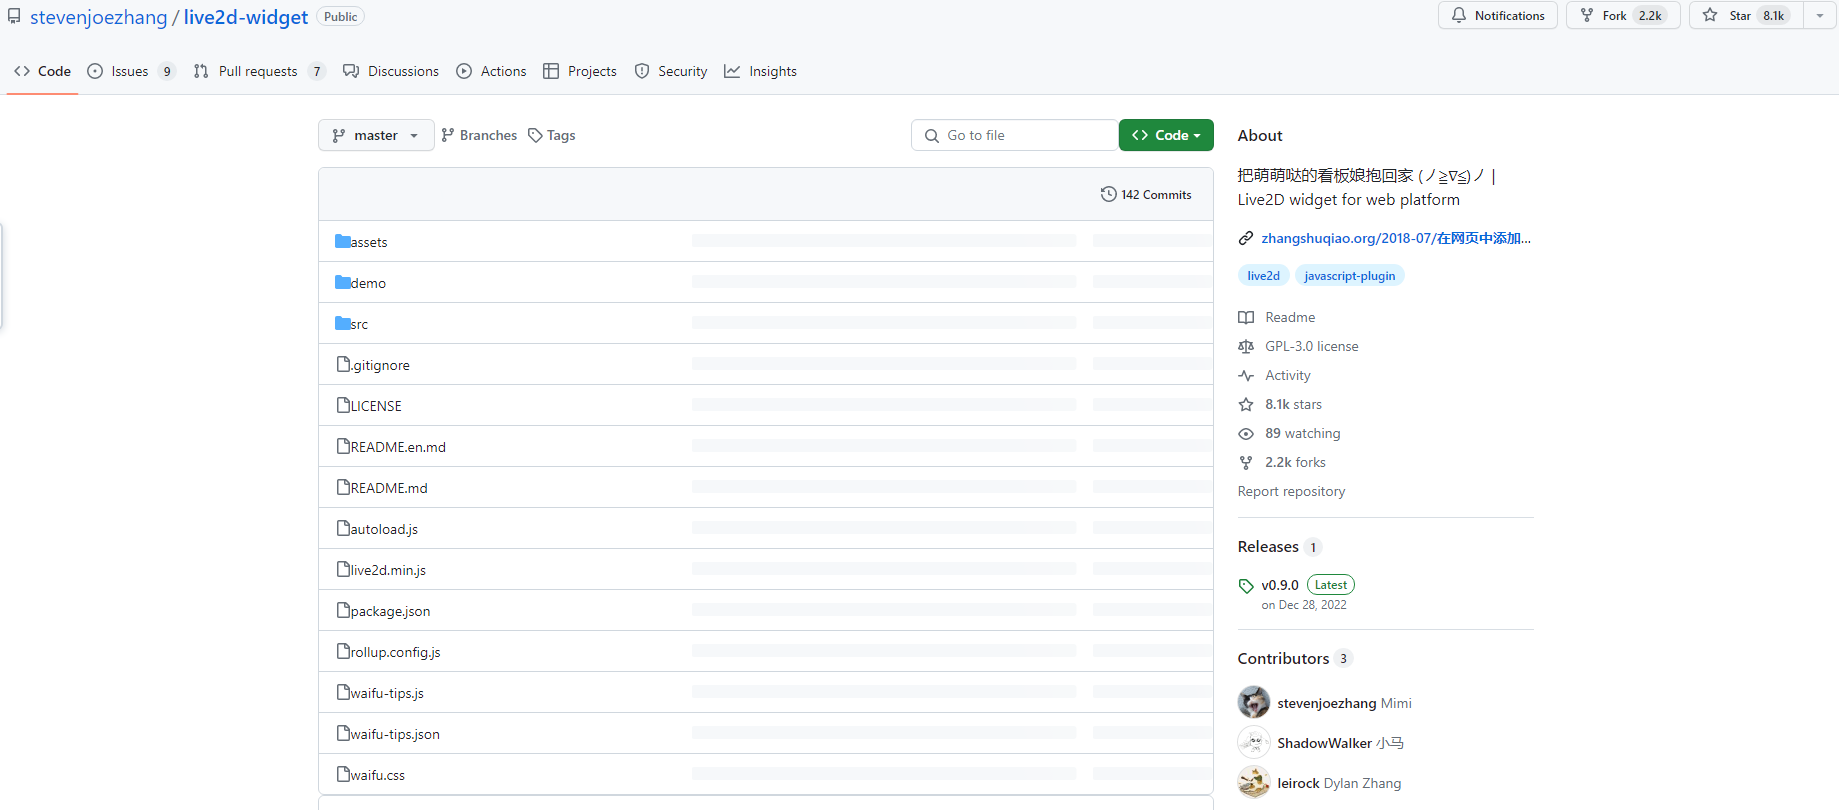This screenshot has width=1839, height=810.
Task: Jump to the Readme section
Action: tap(1290, 317)
